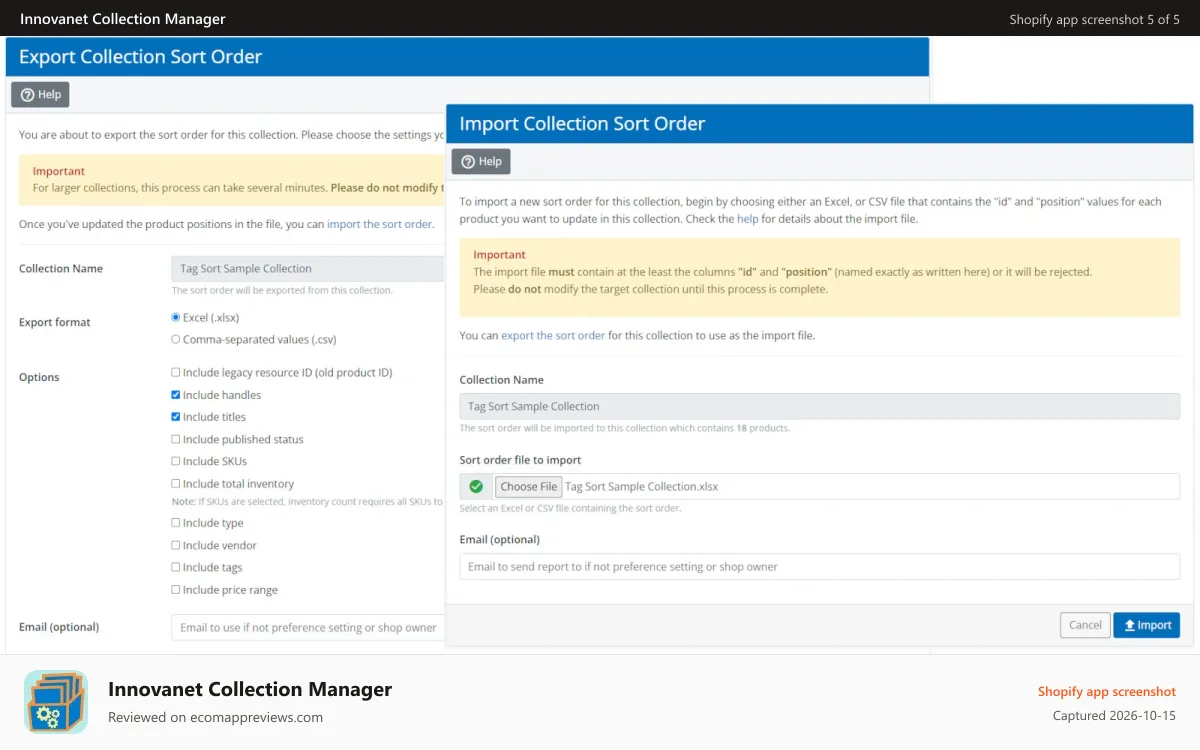
Task: Click the orange 'Shopify app screenshot' caption
Action: [x=1107, y=691]
